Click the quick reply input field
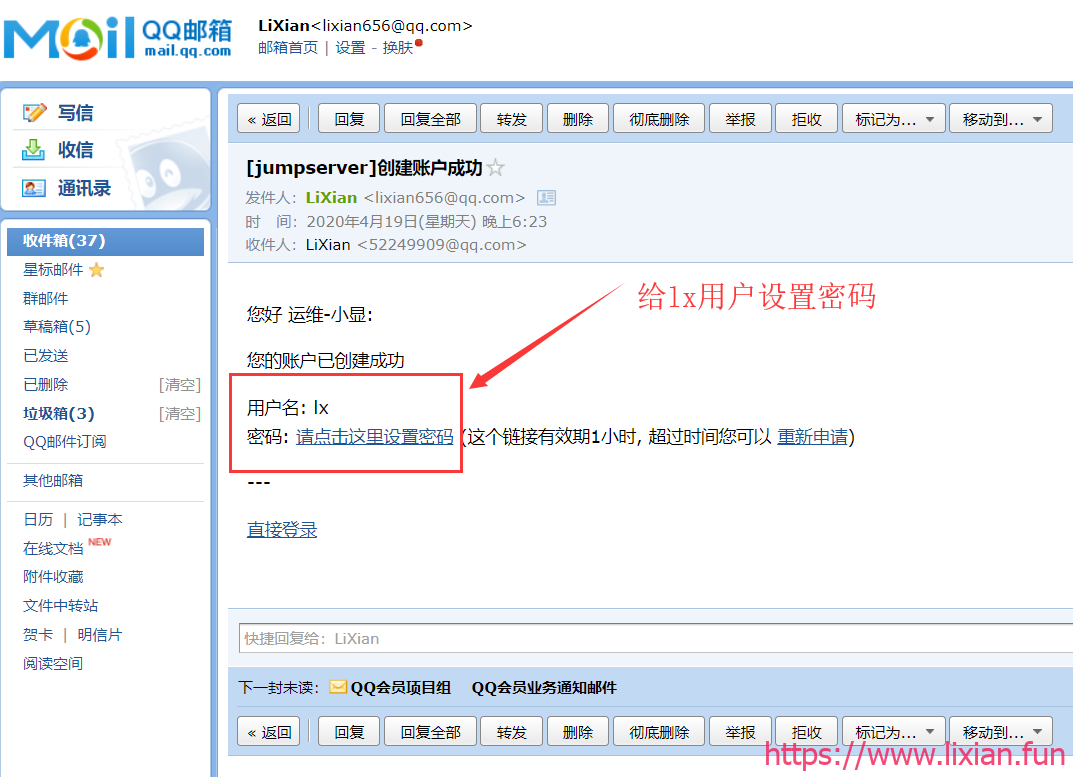The width and height of the screenshot is (1073, 777). 656,638
